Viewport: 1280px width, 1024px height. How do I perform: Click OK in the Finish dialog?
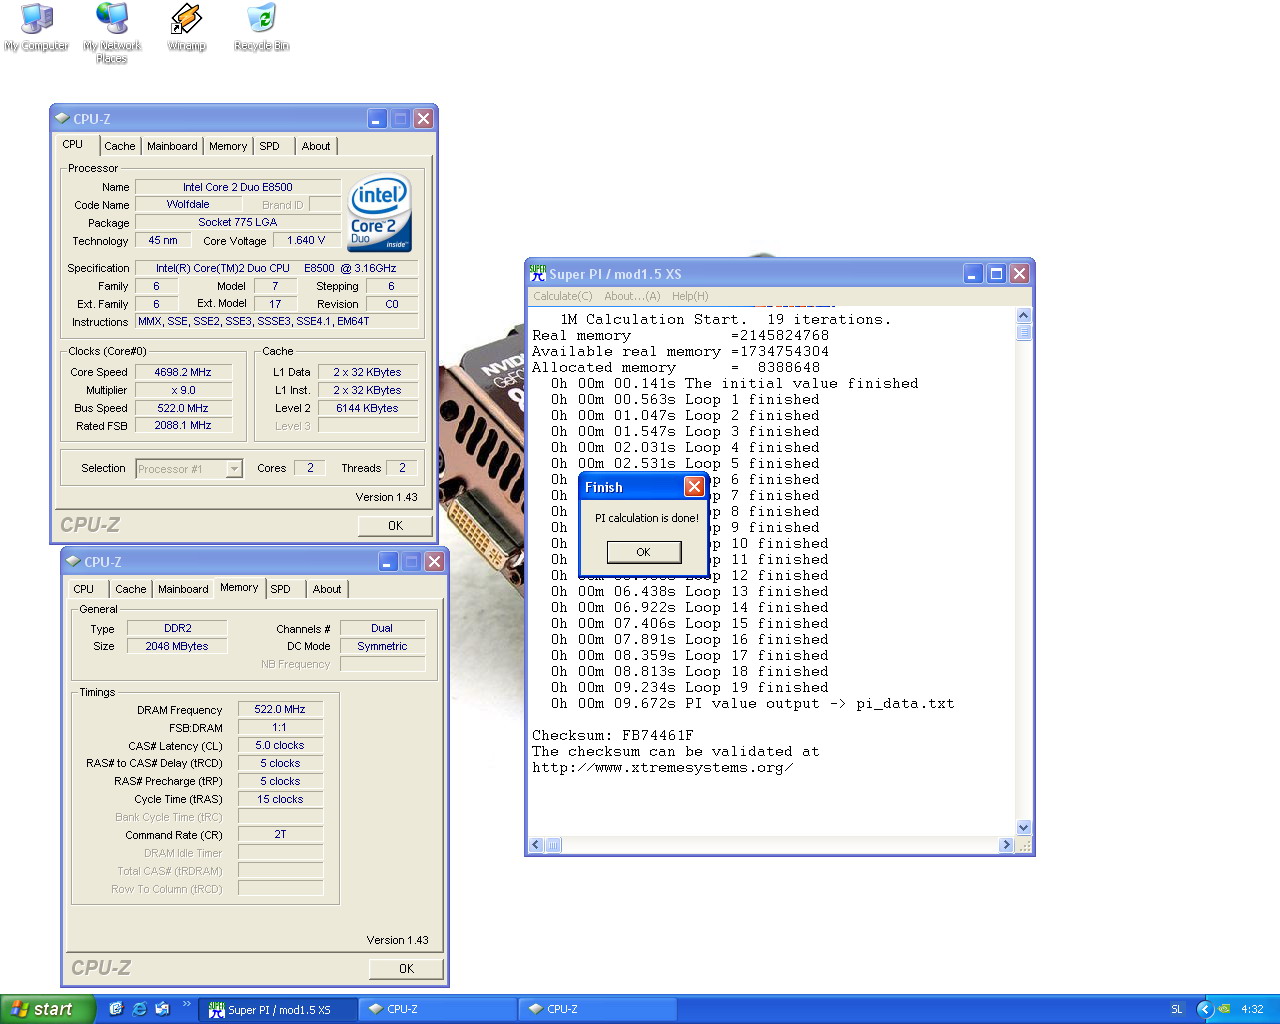(x=644, y=552)
